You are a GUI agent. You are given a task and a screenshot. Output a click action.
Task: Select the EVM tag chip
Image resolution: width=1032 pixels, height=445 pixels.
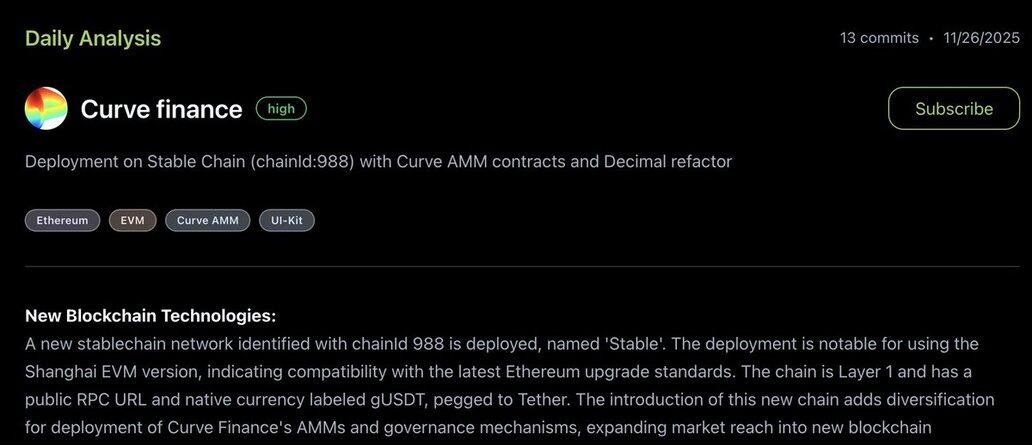pos(132,220)
